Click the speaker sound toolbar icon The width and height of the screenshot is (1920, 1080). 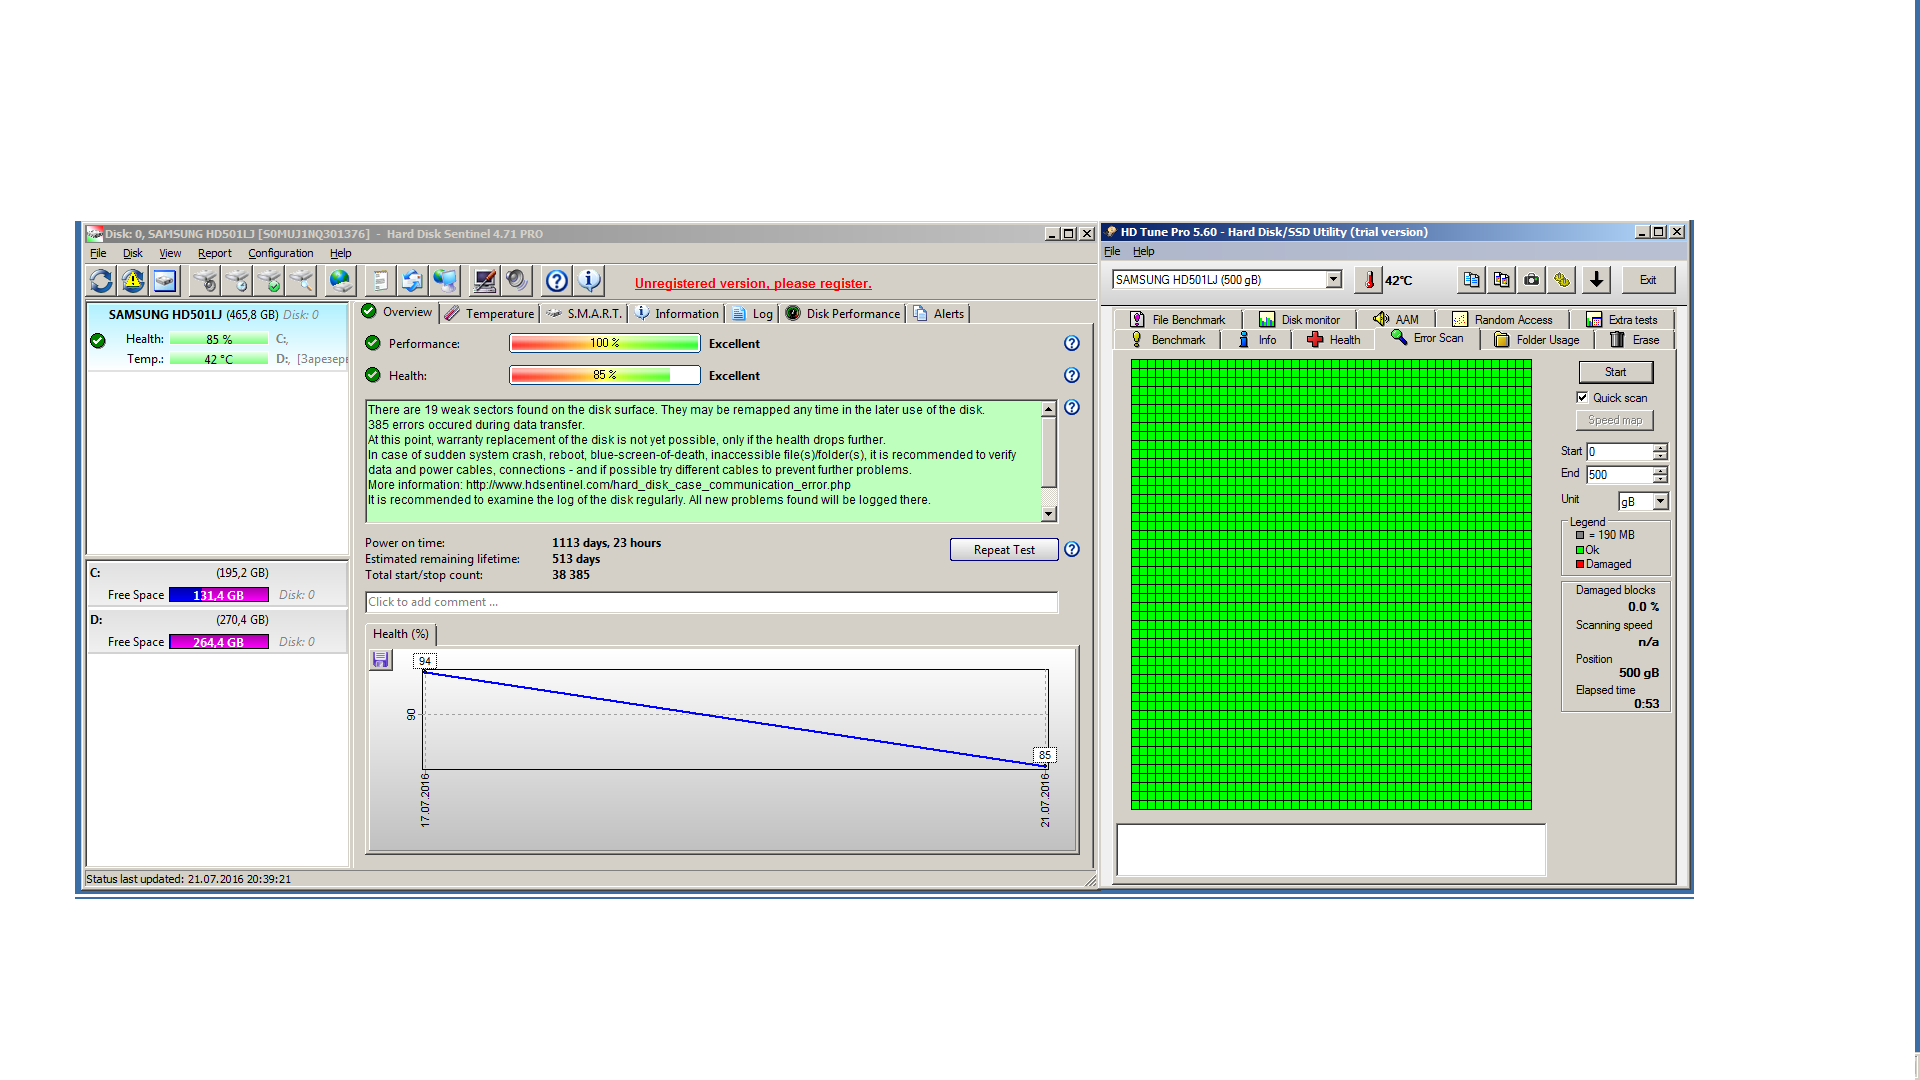(516, 281)
